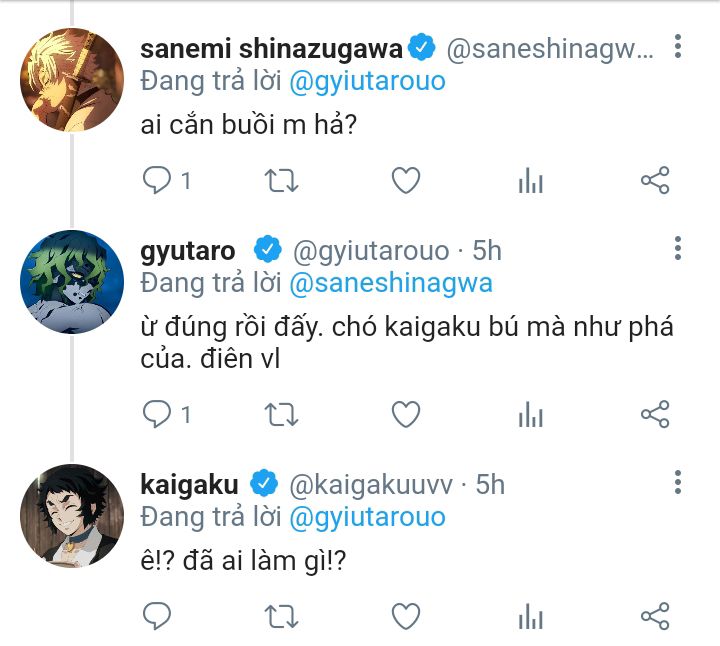Open more options for sanemi's tweet
This screenshot has height=646, width=720.
coord(679,47)
